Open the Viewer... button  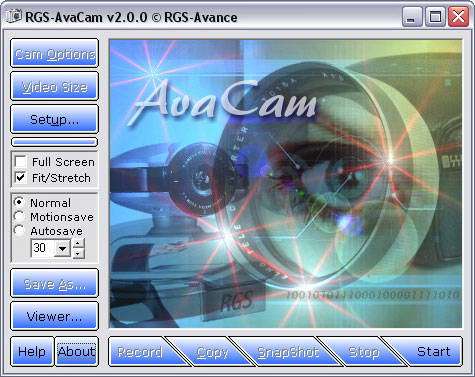click(x=55, y=316)
